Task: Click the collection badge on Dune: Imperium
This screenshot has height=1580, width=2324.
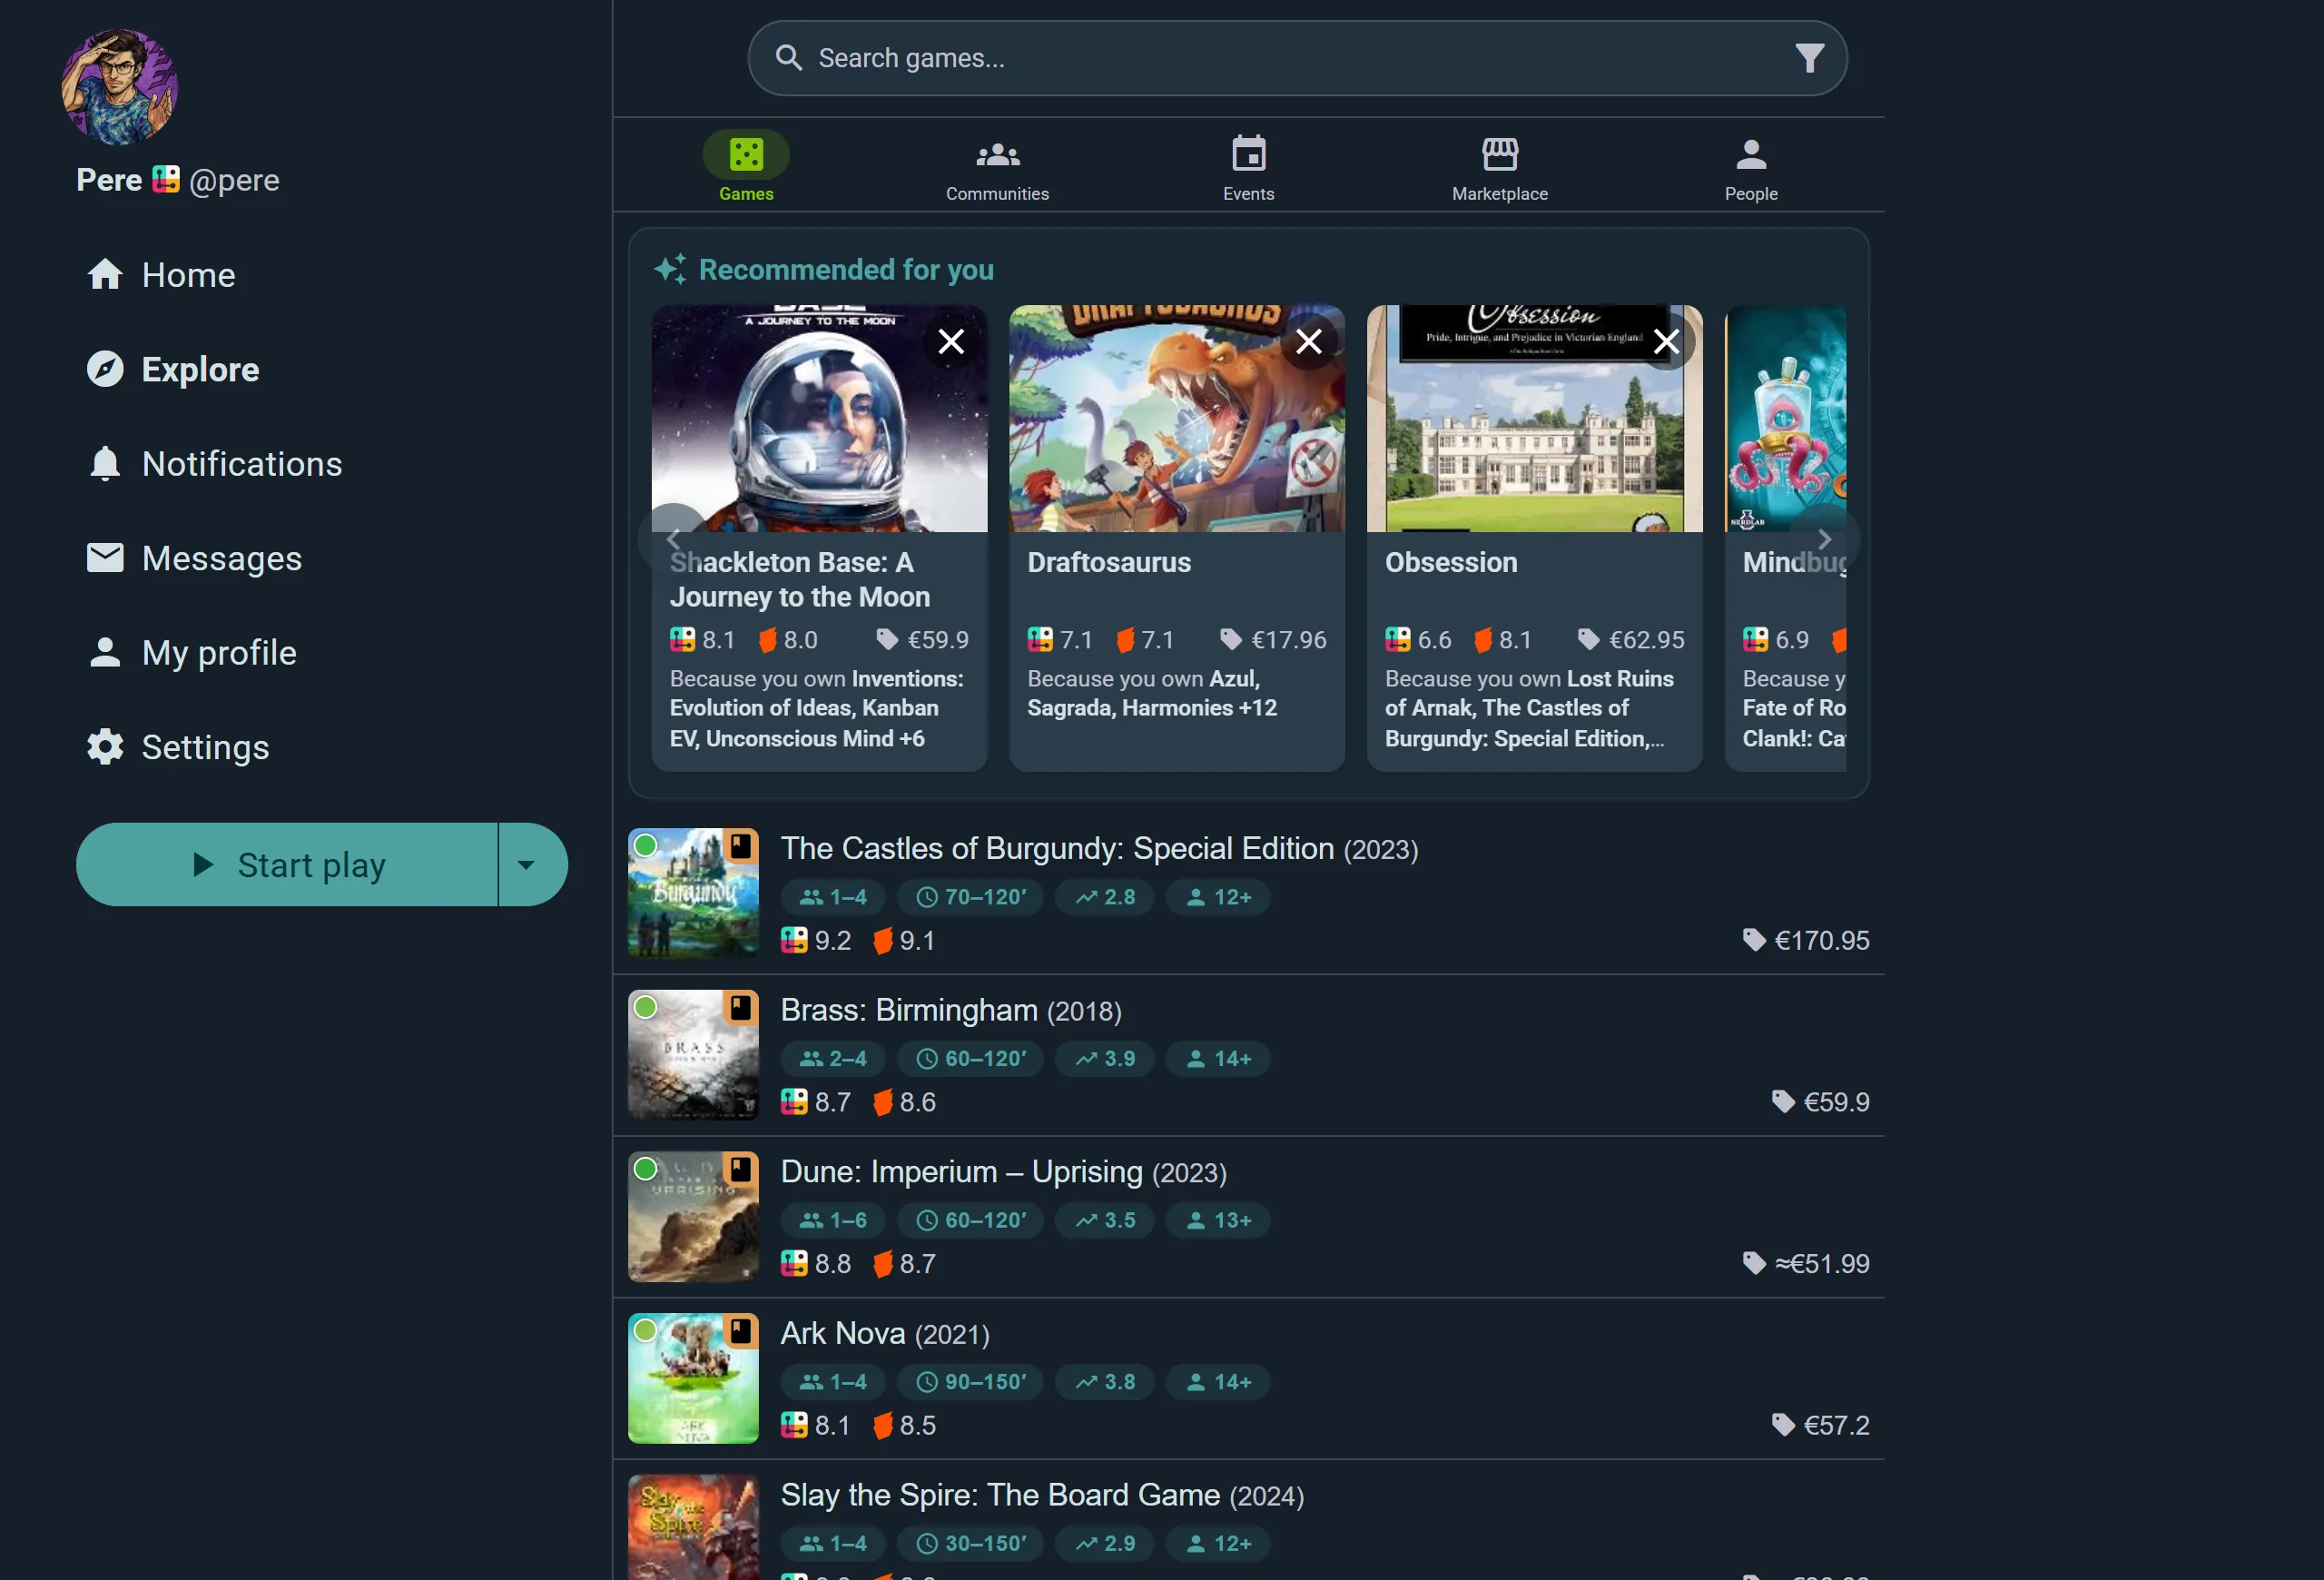Action: [x=740, y=1169]
